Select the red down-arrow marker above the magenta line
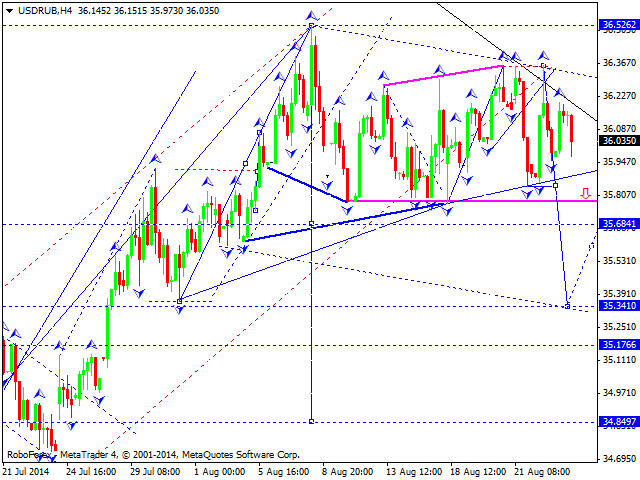The height and width of the screenshot is (480, 640). (586, 193)
